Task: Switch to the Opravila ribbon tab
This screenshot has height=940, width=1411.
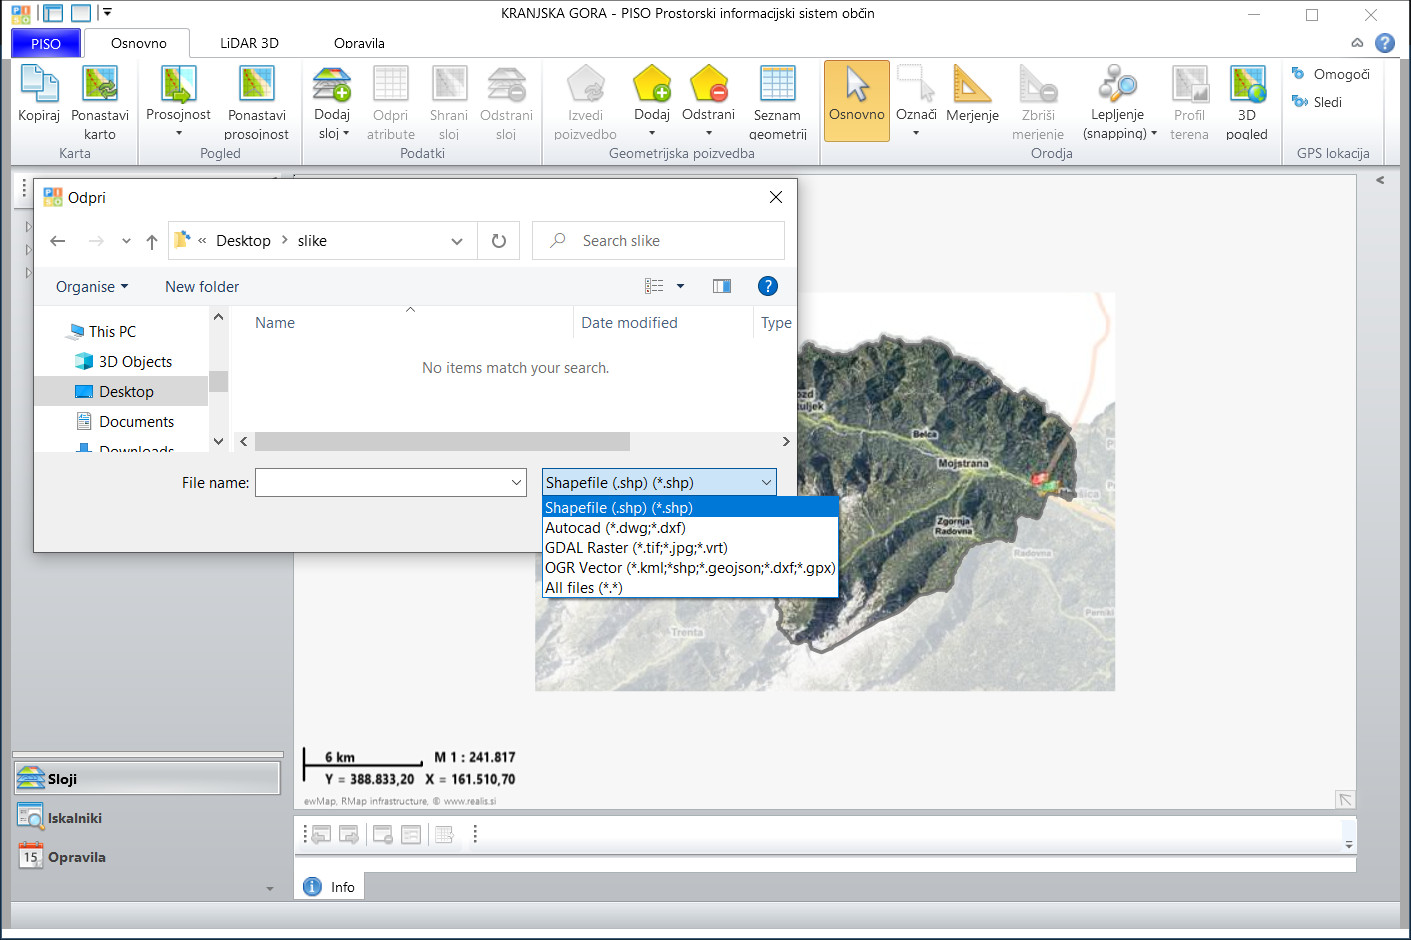Action: point(359,43)
